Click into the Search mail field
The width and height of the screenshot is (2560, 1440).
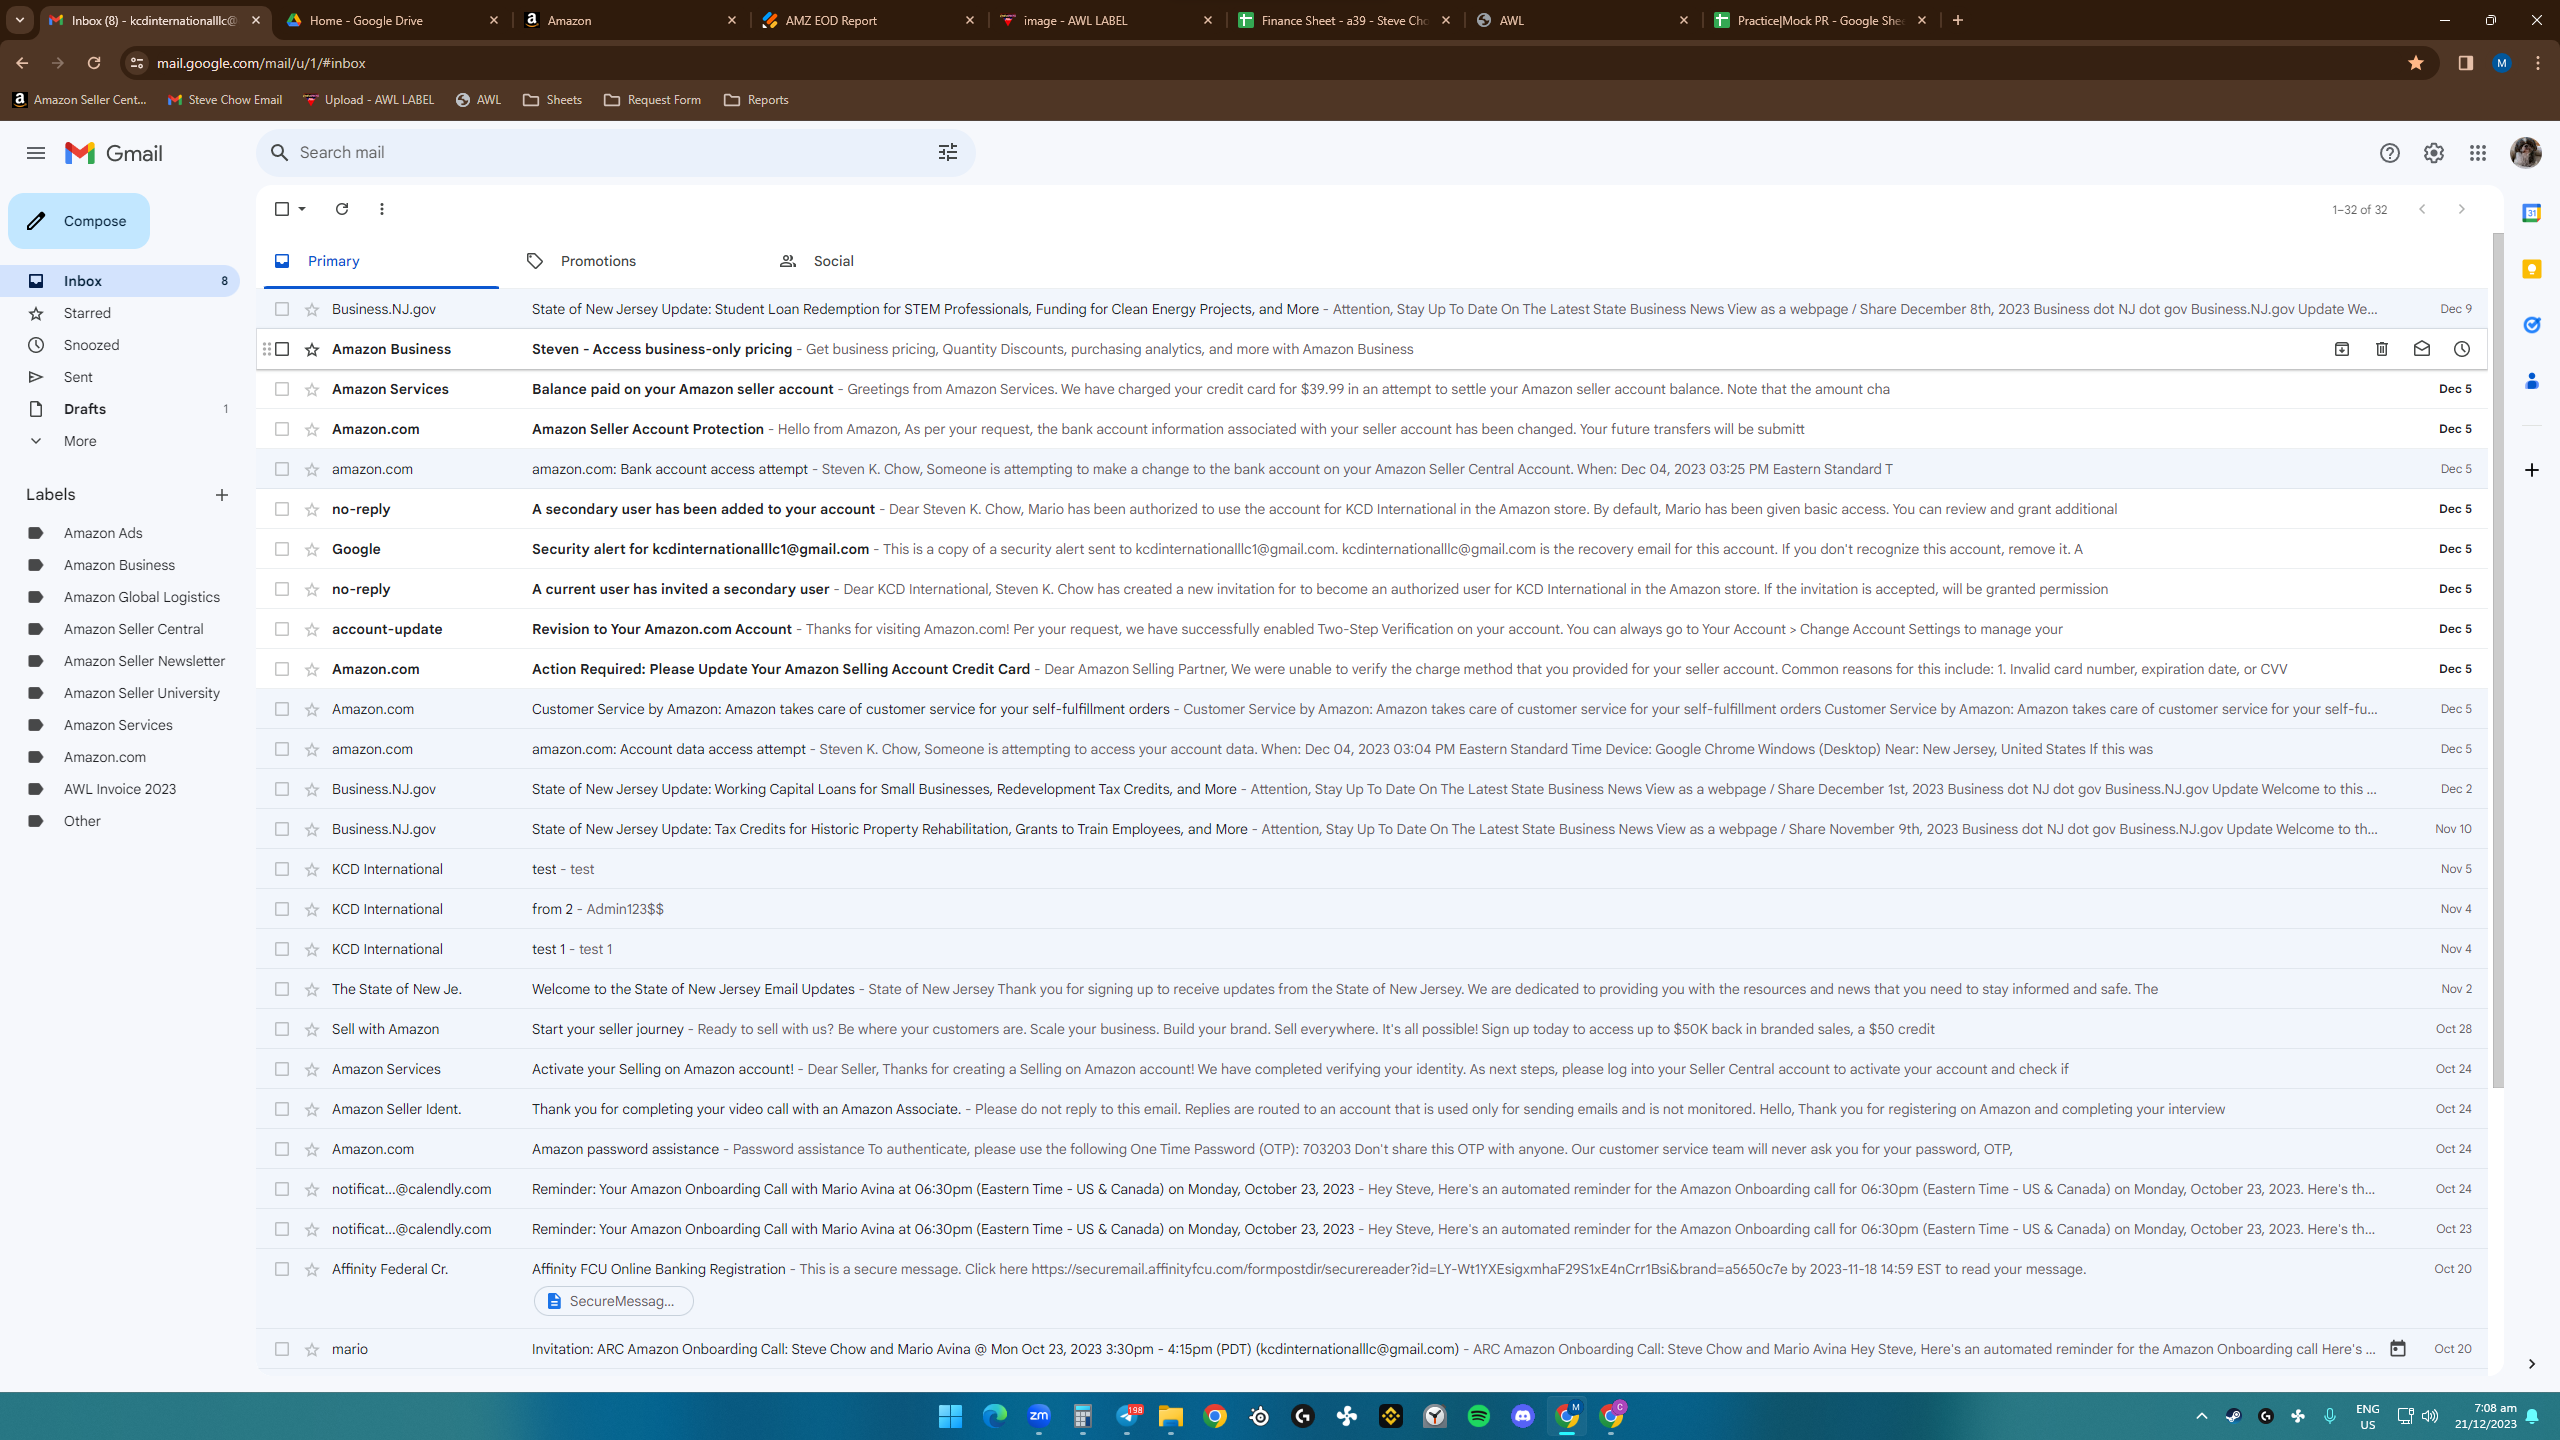click(610, 152)
